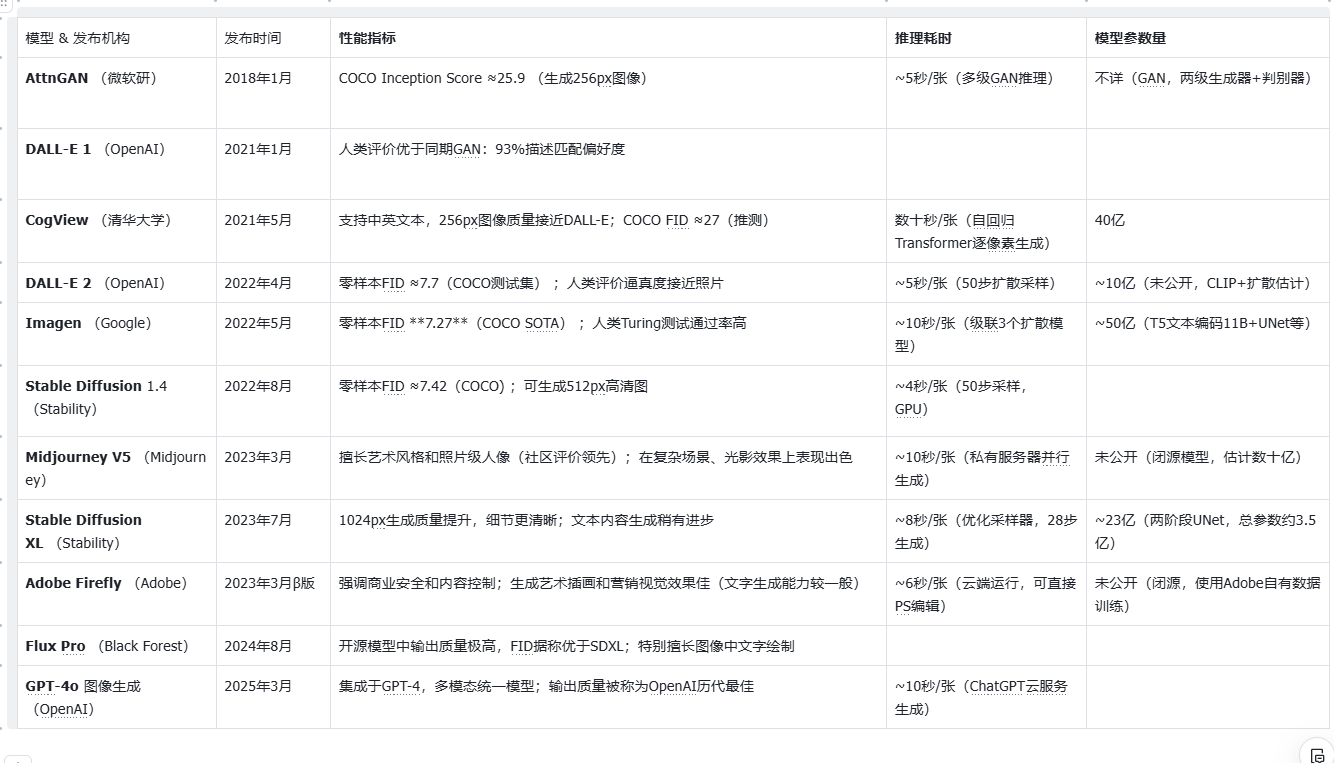The image size is (1334, 763).
Task: Click the date '2025年3月'
Action: point(258,686)
